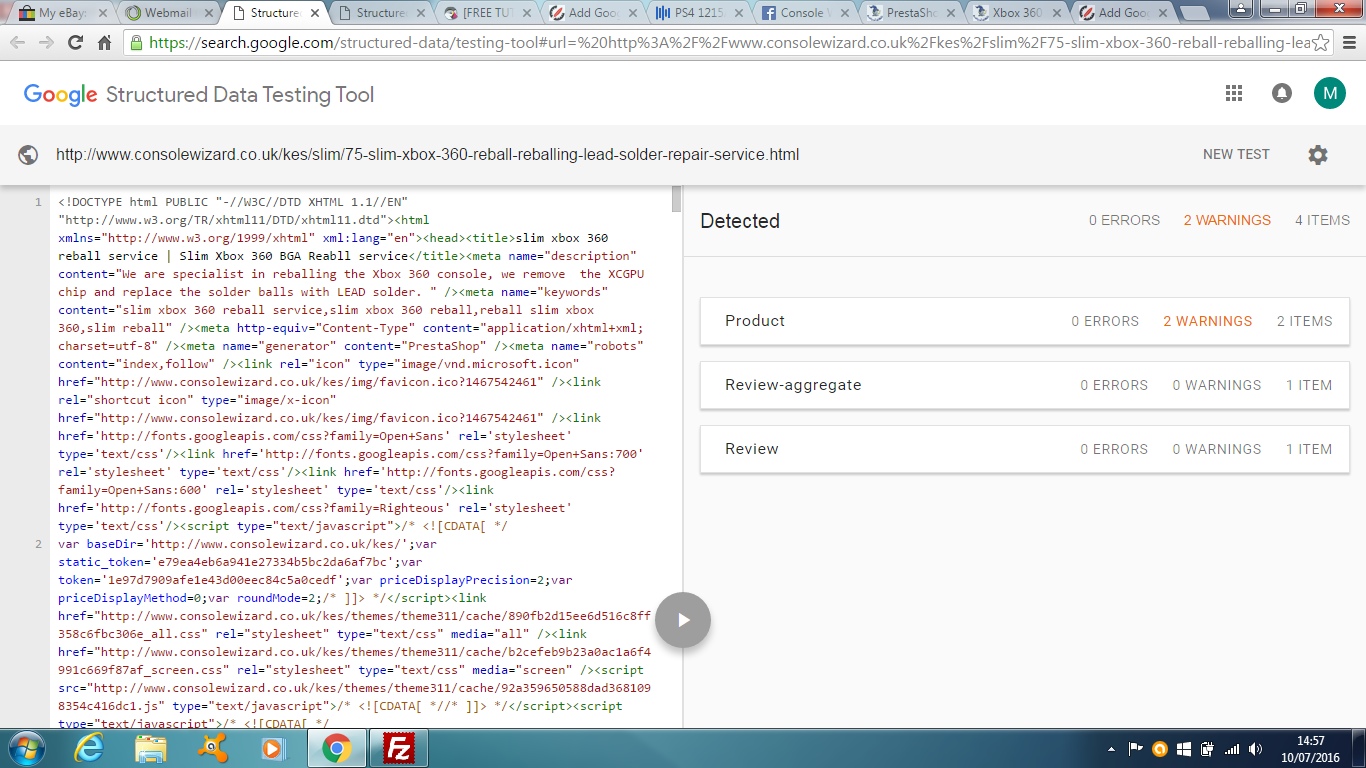The width and height of the screenshot is (1366, 768).
Task: Click the 0 ERRORS summary count
Action: coord(1125,220)
